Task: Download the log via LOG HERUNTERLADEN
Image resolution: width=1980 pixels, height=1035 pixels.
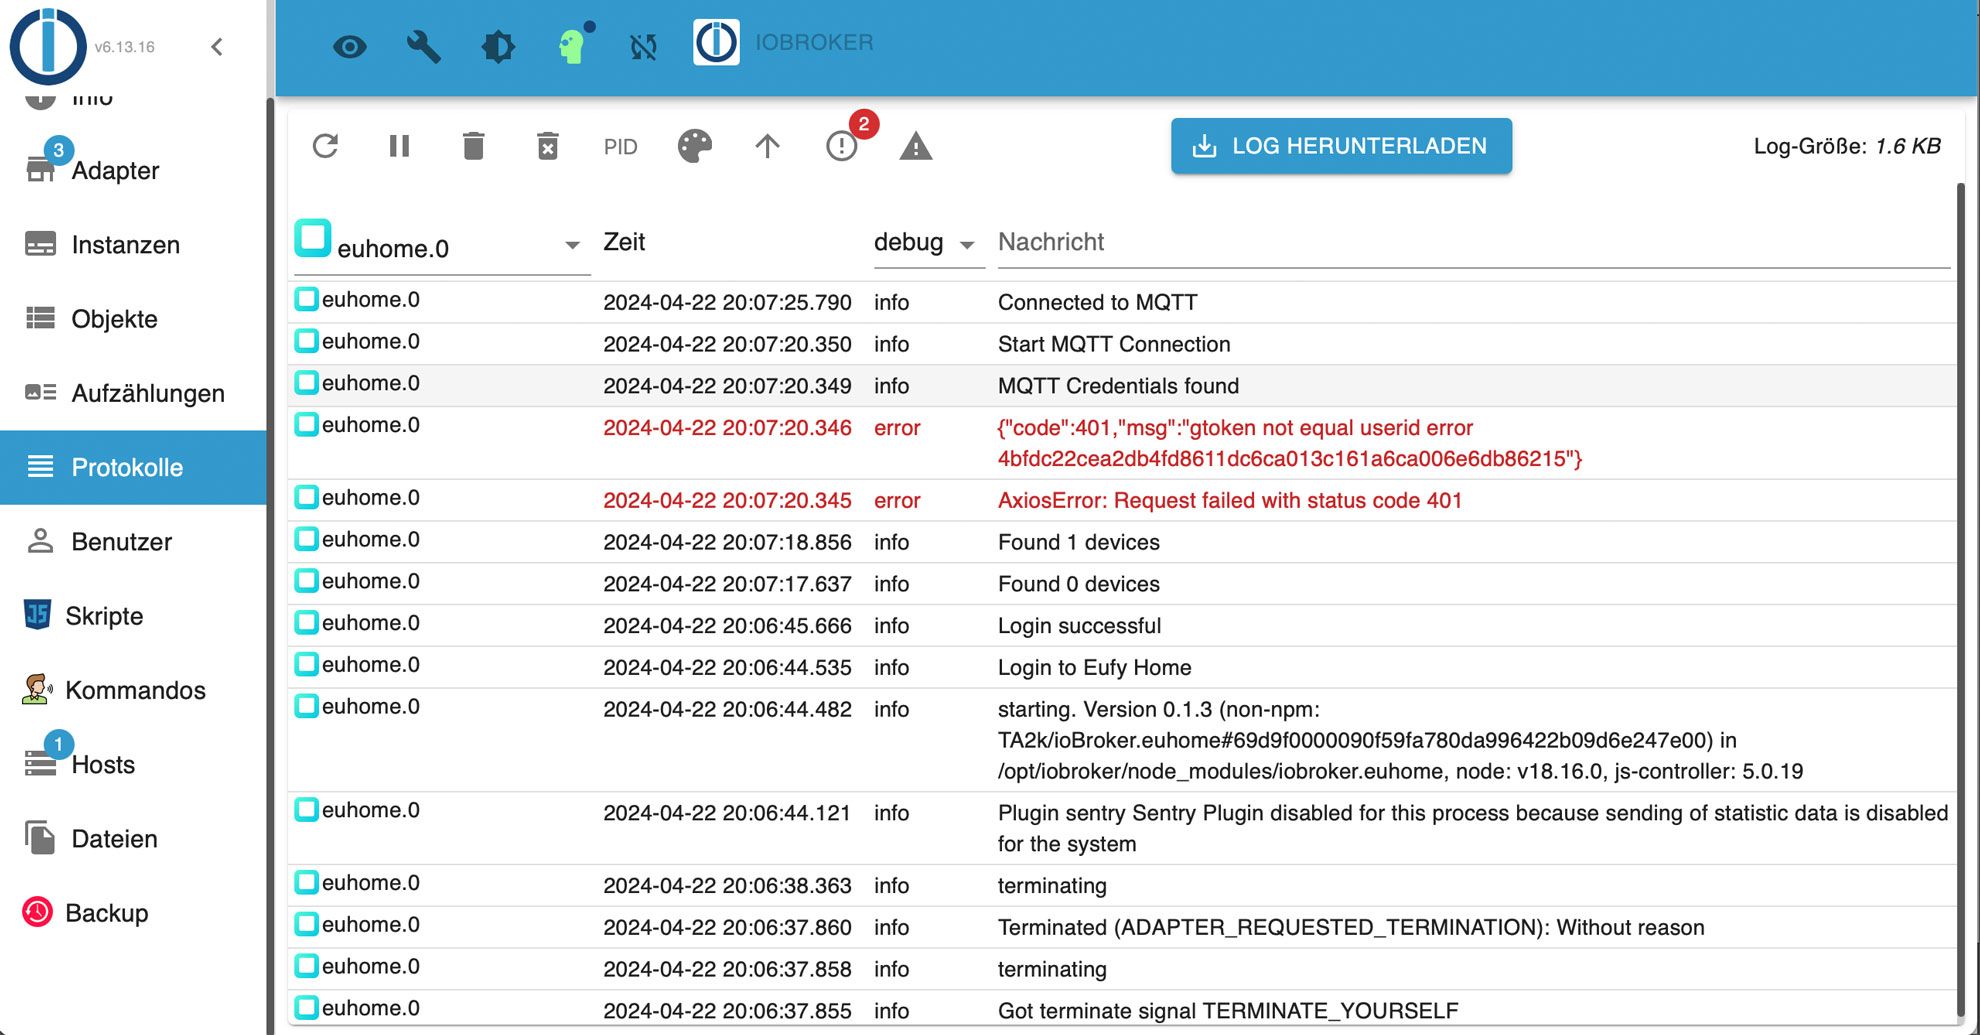Action: point(1341,146)
